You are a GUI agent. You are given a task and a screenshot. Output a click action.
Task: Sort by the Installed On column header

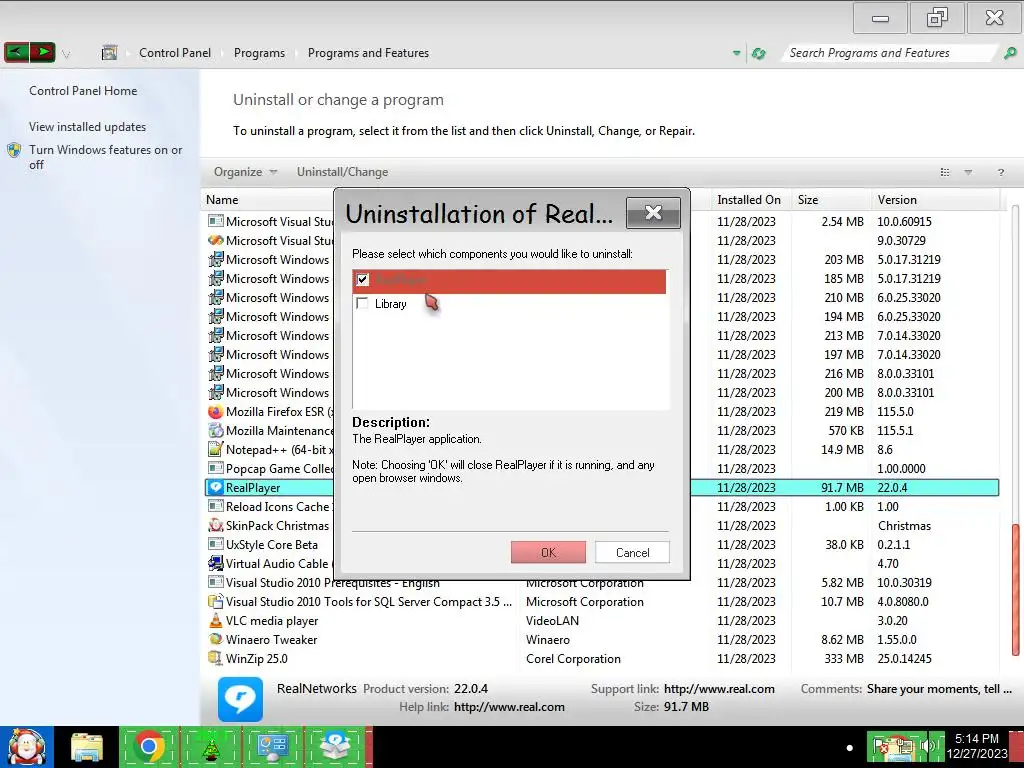click(750, 200)
